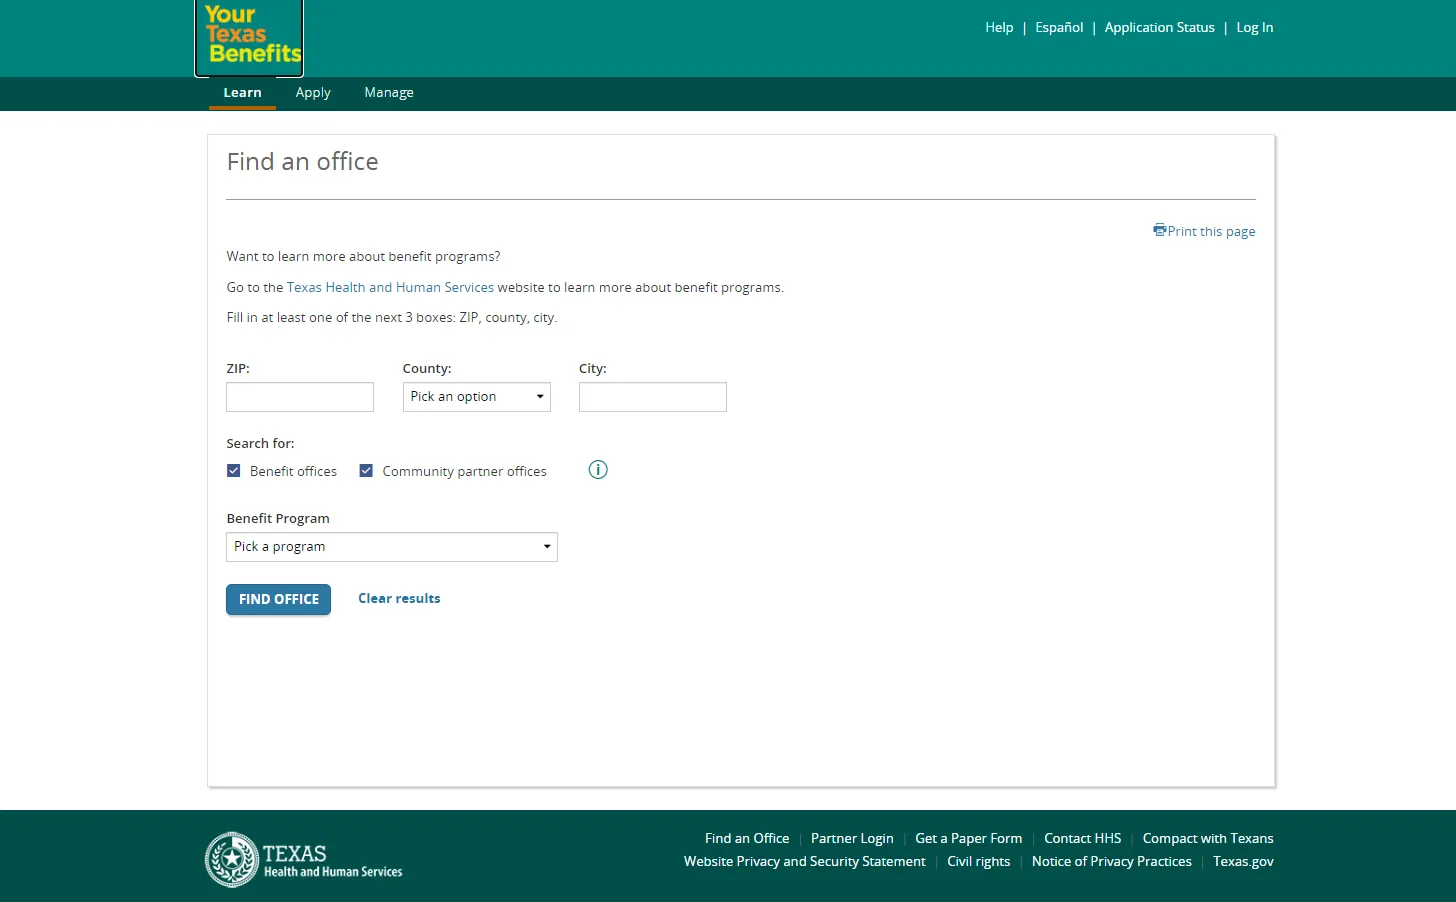Open the Log In link

(x=1255, y=28)
